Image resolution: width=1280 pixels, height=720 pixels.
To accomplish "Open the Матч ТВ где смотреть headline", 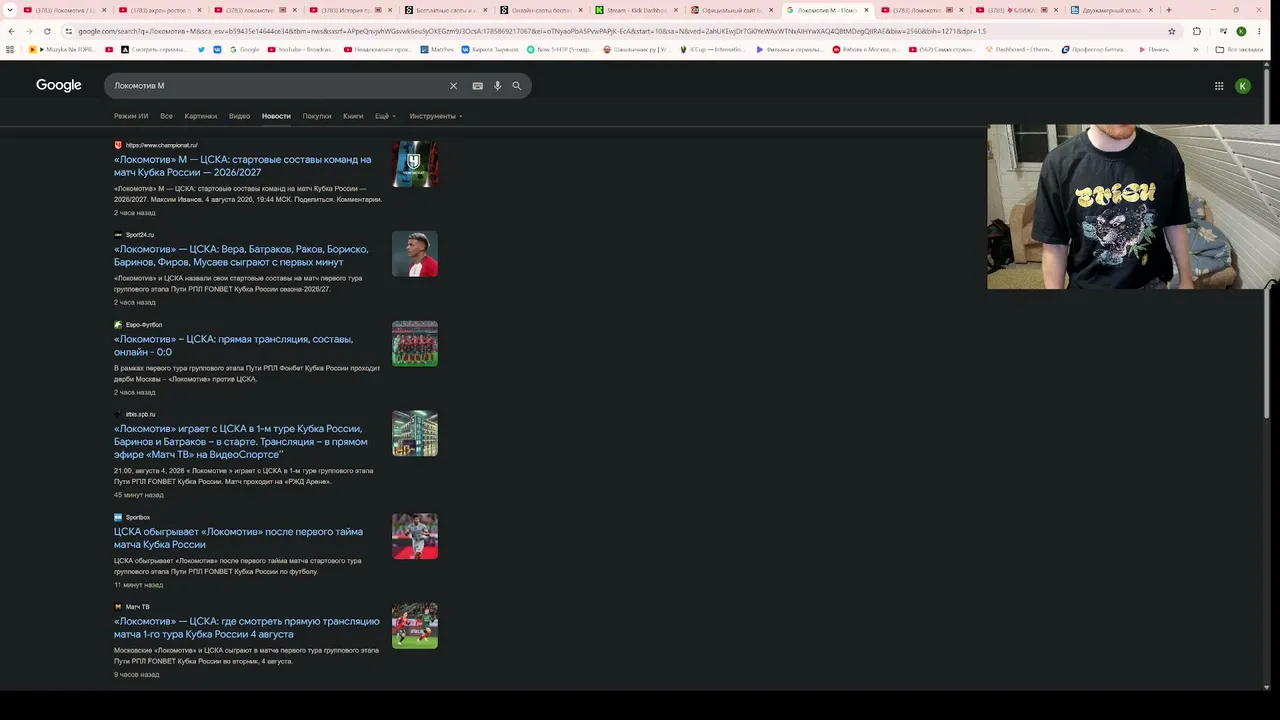I will pyautogui.click(x=247, y=628).
